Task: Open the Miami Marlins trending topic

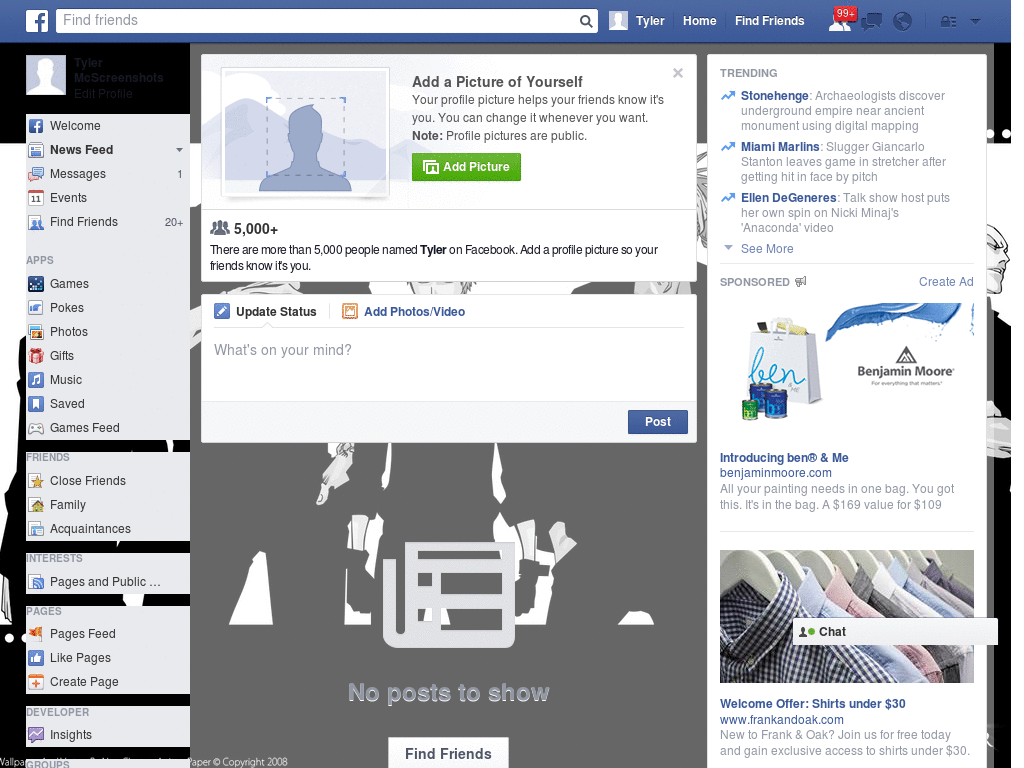Action: tap(780, 147)
